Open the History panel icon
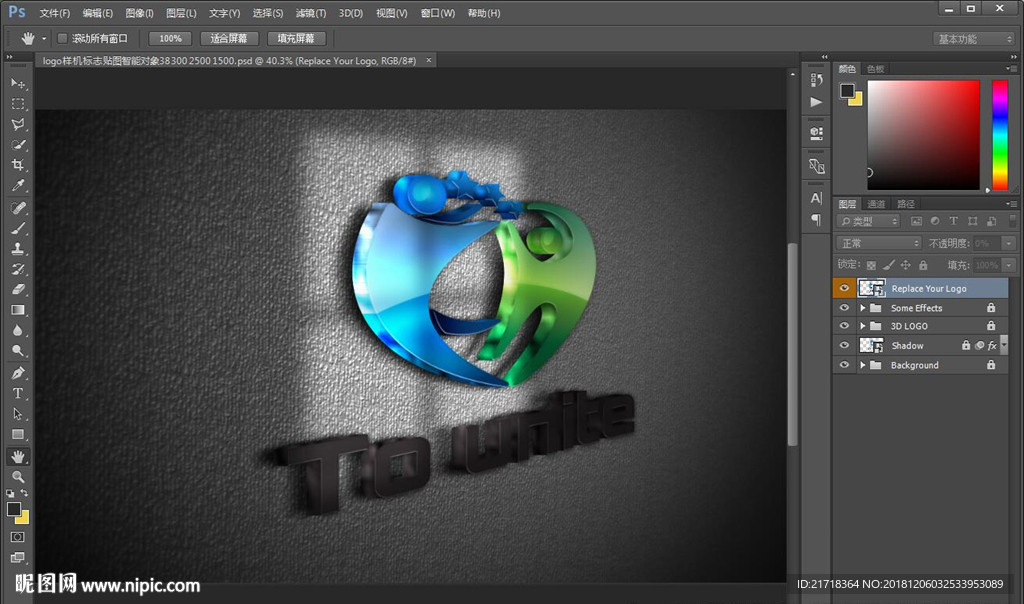This screenshot has height=604, width=1024. [816, 80]
